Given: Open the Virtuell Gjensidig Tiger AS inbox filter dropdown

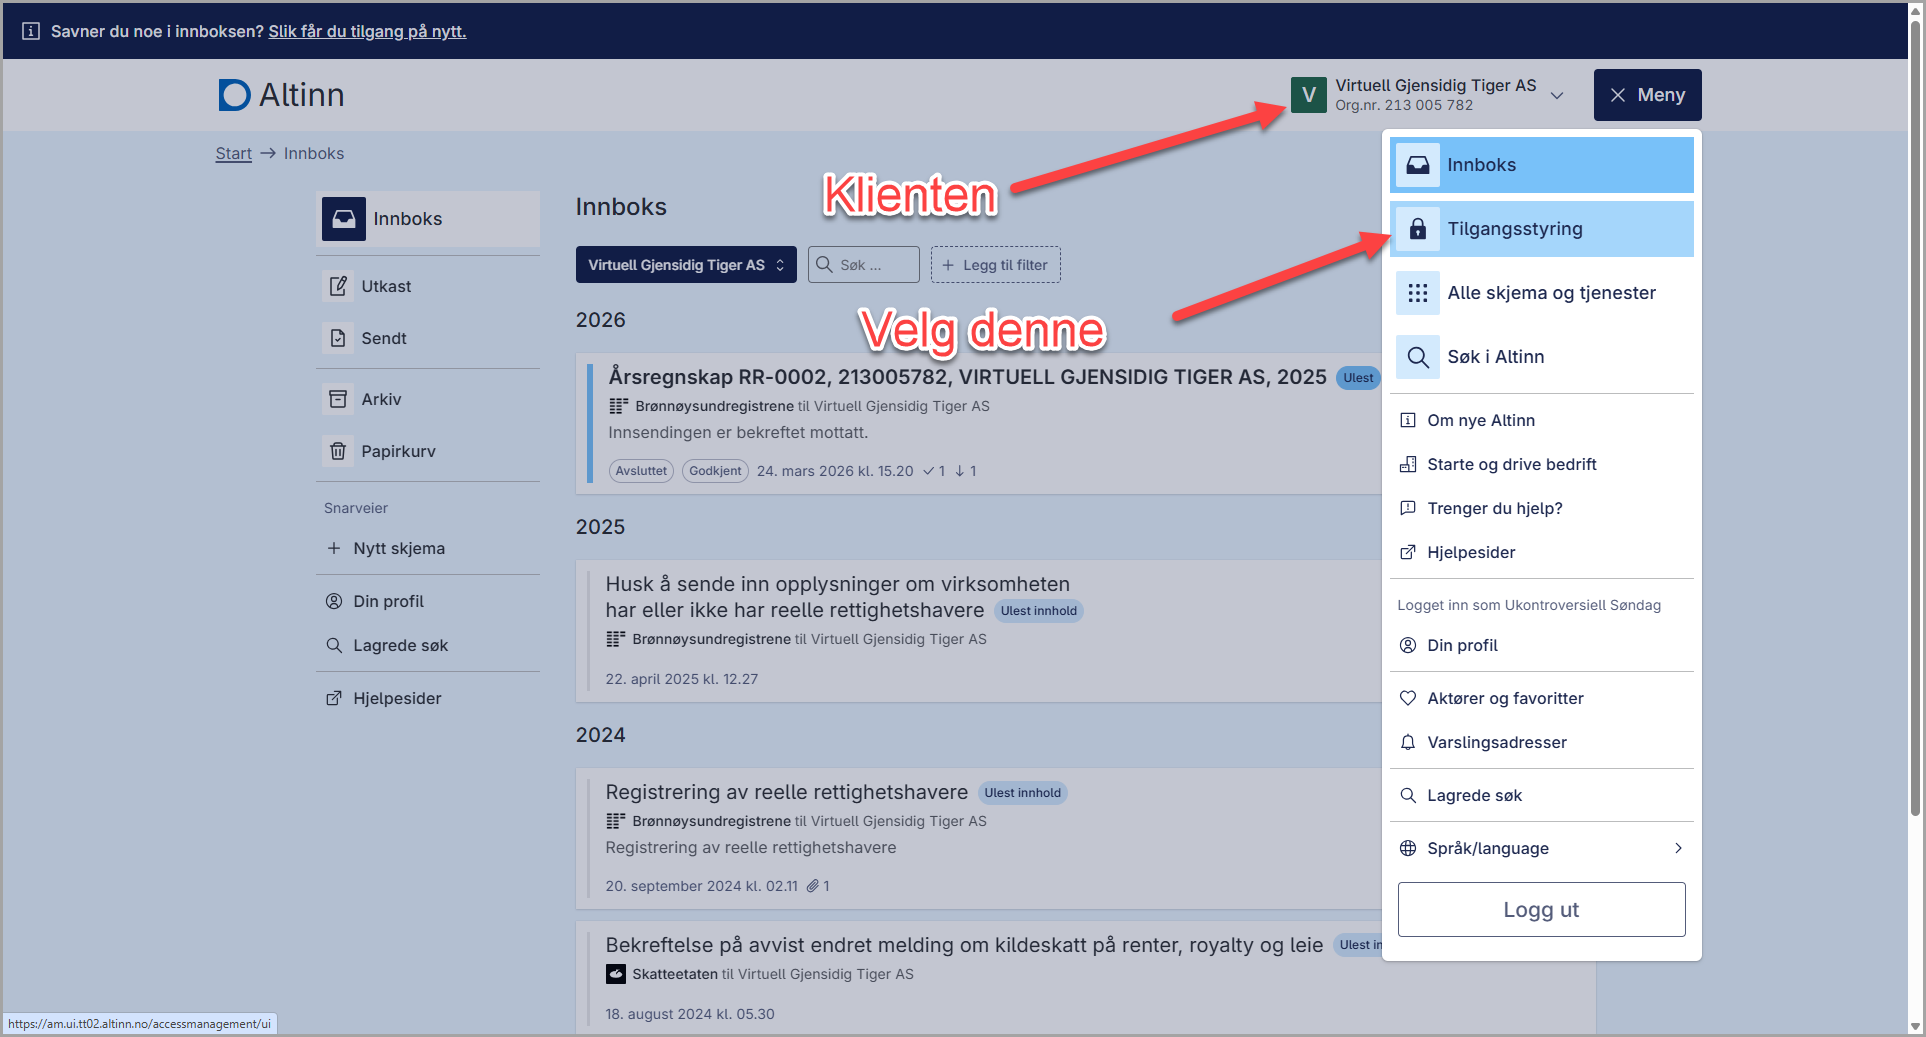Looking at the screenshot, I should [x=686, y=265].
